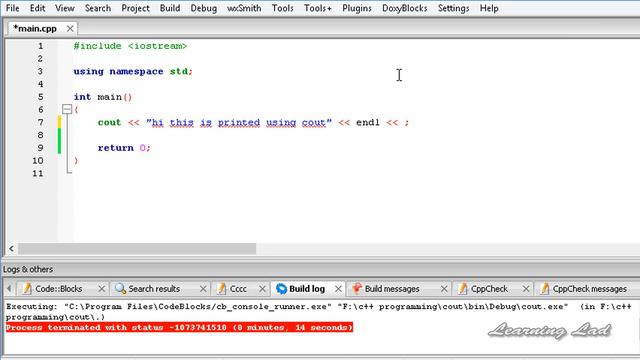Image resolution: width=640 pixels, height=360 pixels.
Task: Click the '#include <iostream>' line
Action: point(130,46)
